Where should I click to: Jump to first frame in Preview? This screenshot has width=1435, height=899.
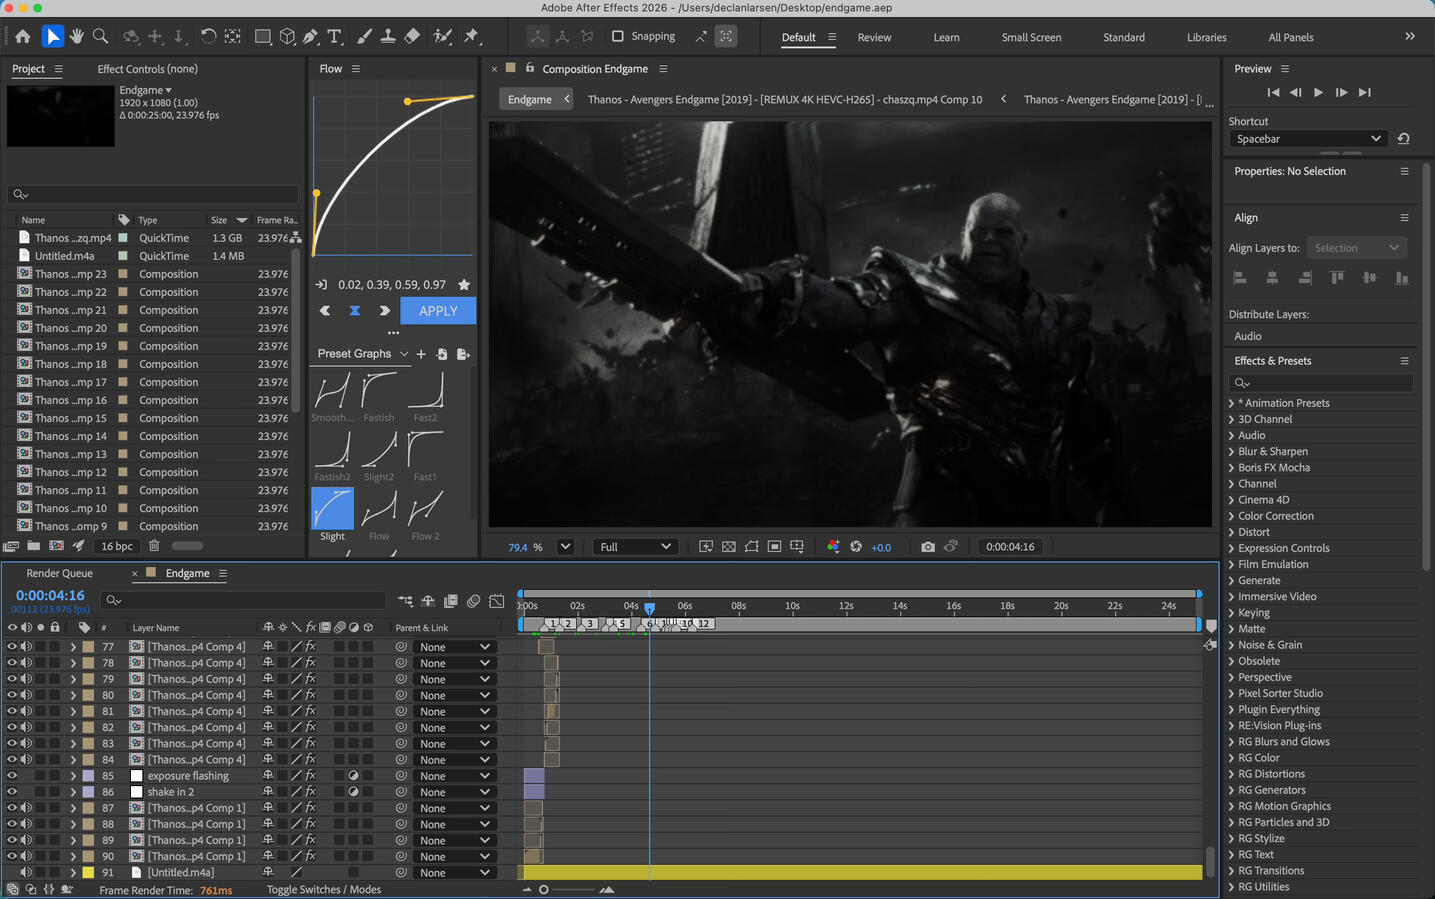[x=1273, y=92]
